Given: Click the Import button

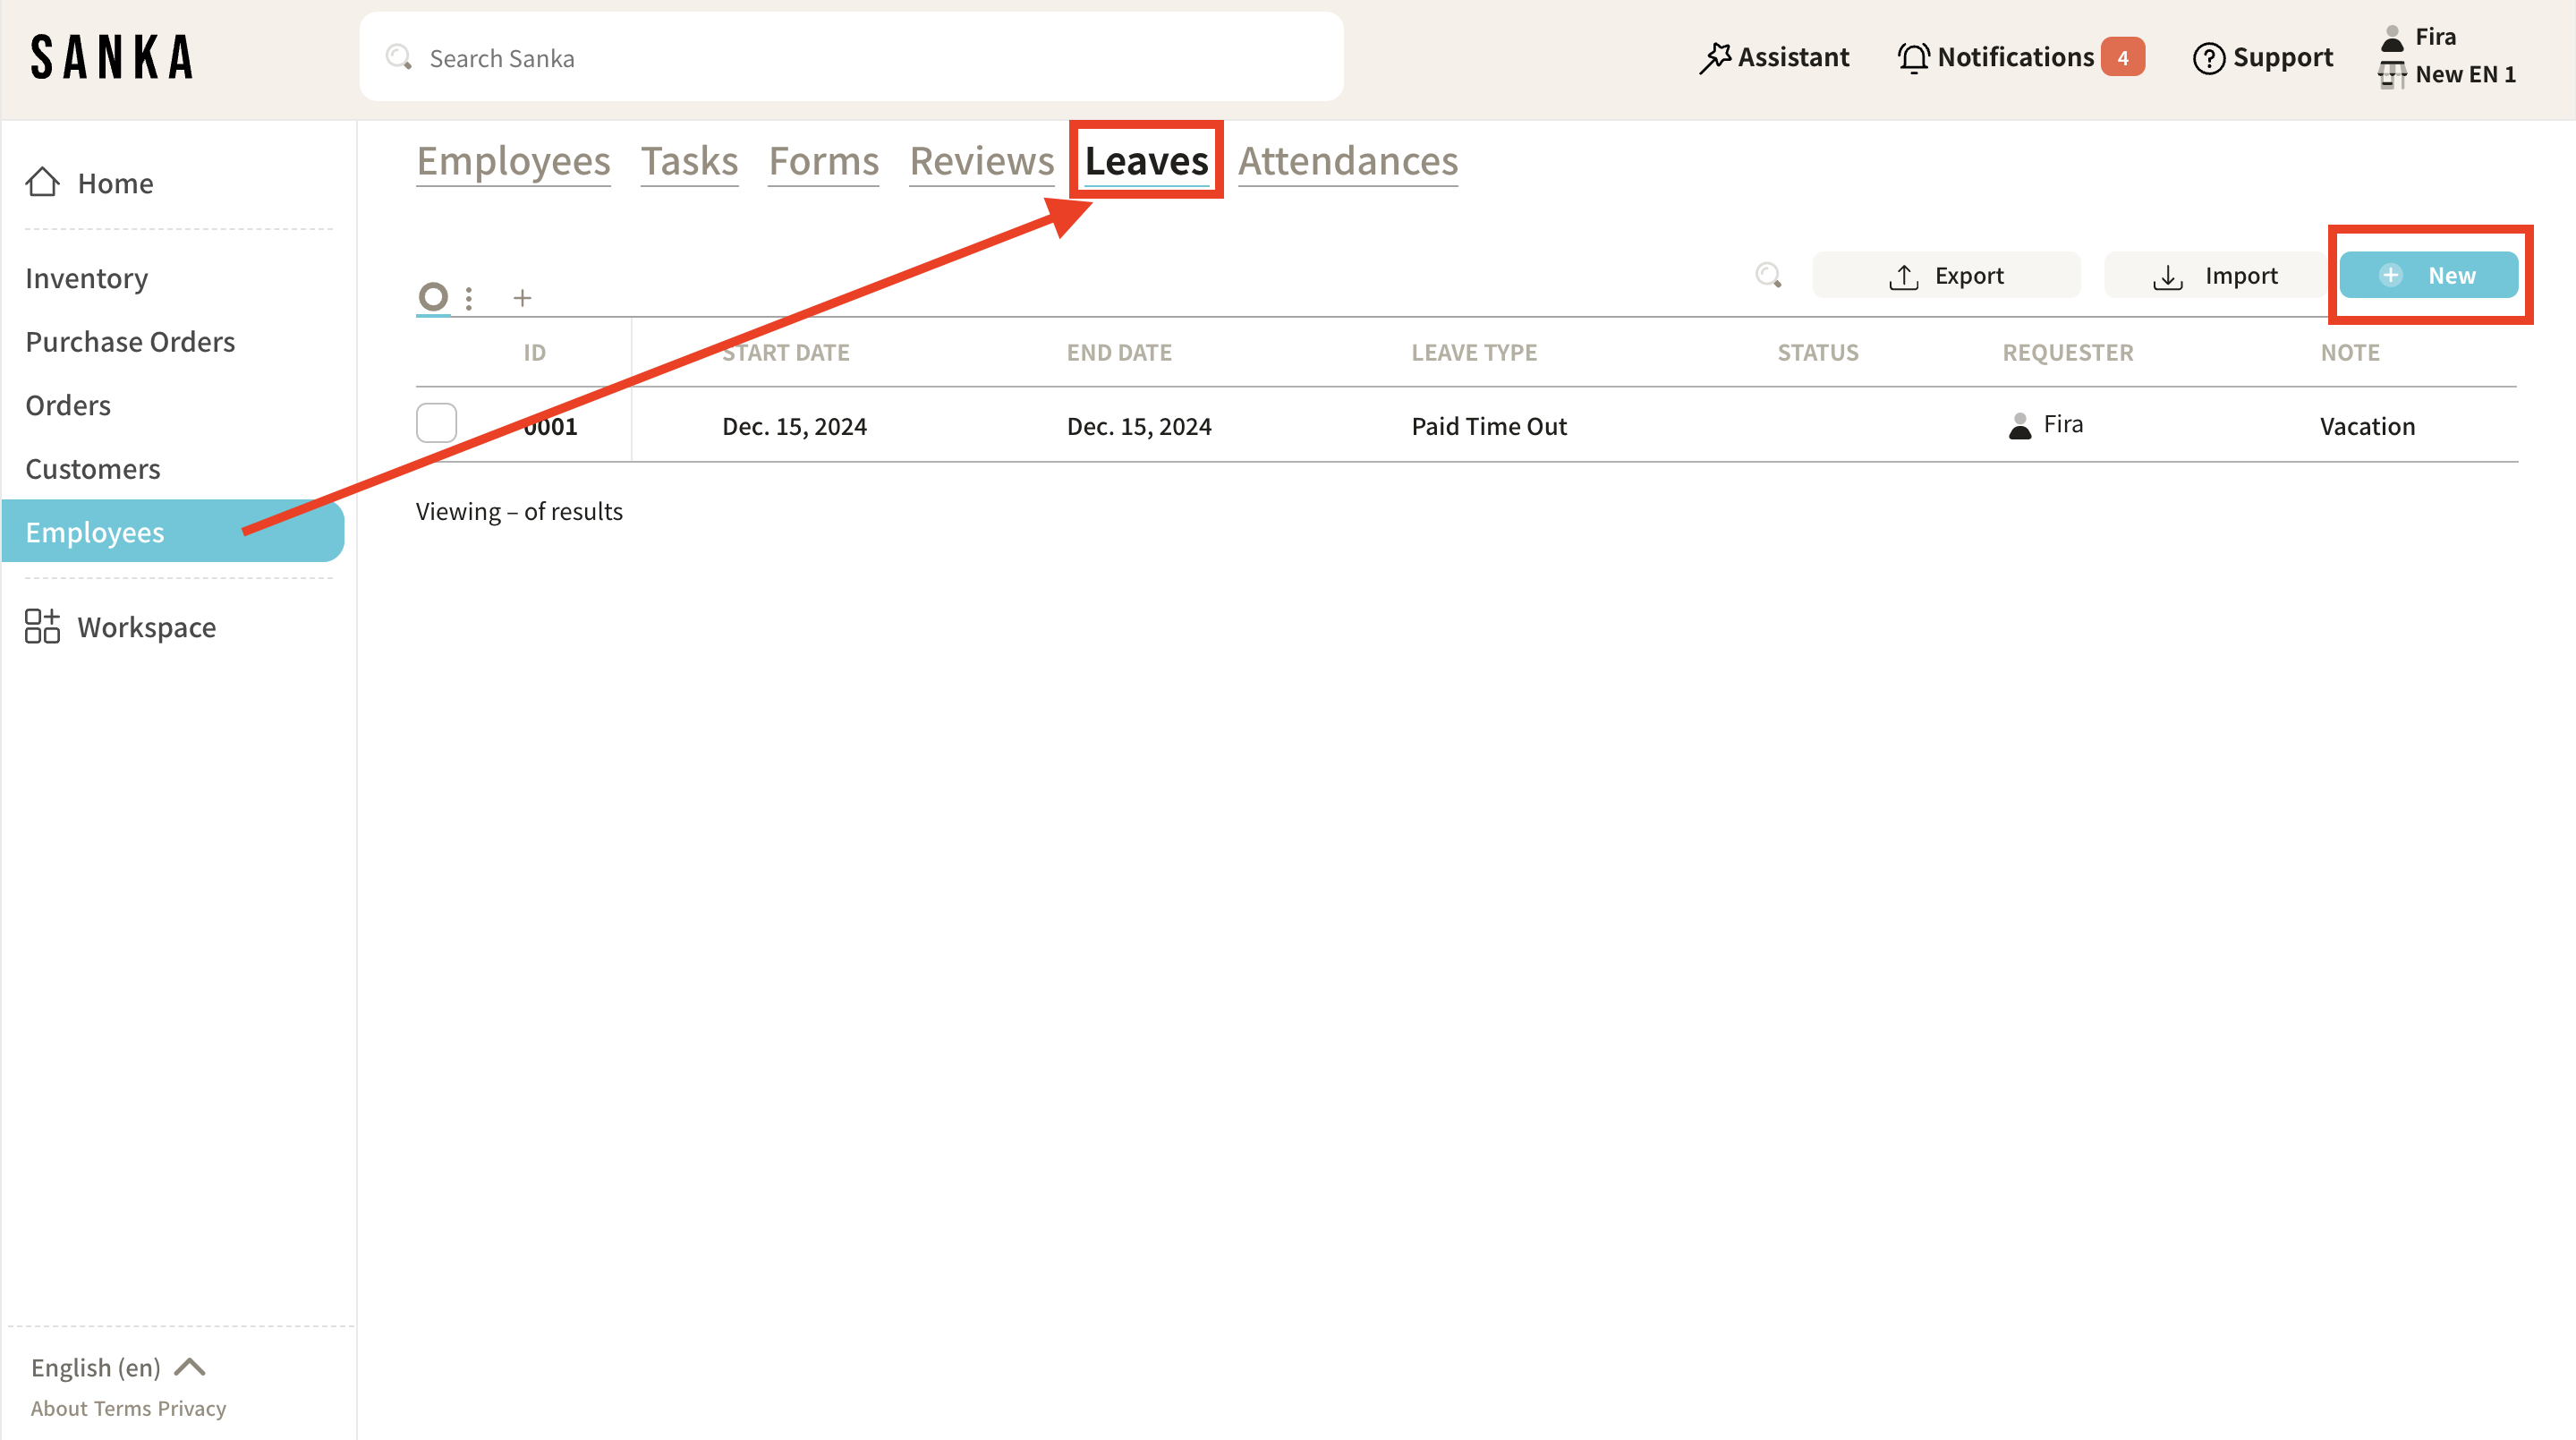Looking at the screenshot, I should 2214,275.
